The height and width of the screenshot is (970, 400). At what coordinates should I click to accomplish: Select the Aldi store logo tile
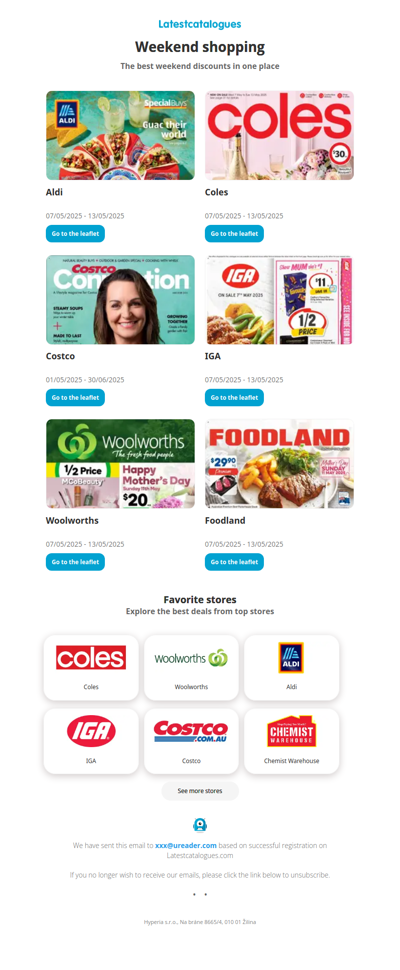[291, 667]
